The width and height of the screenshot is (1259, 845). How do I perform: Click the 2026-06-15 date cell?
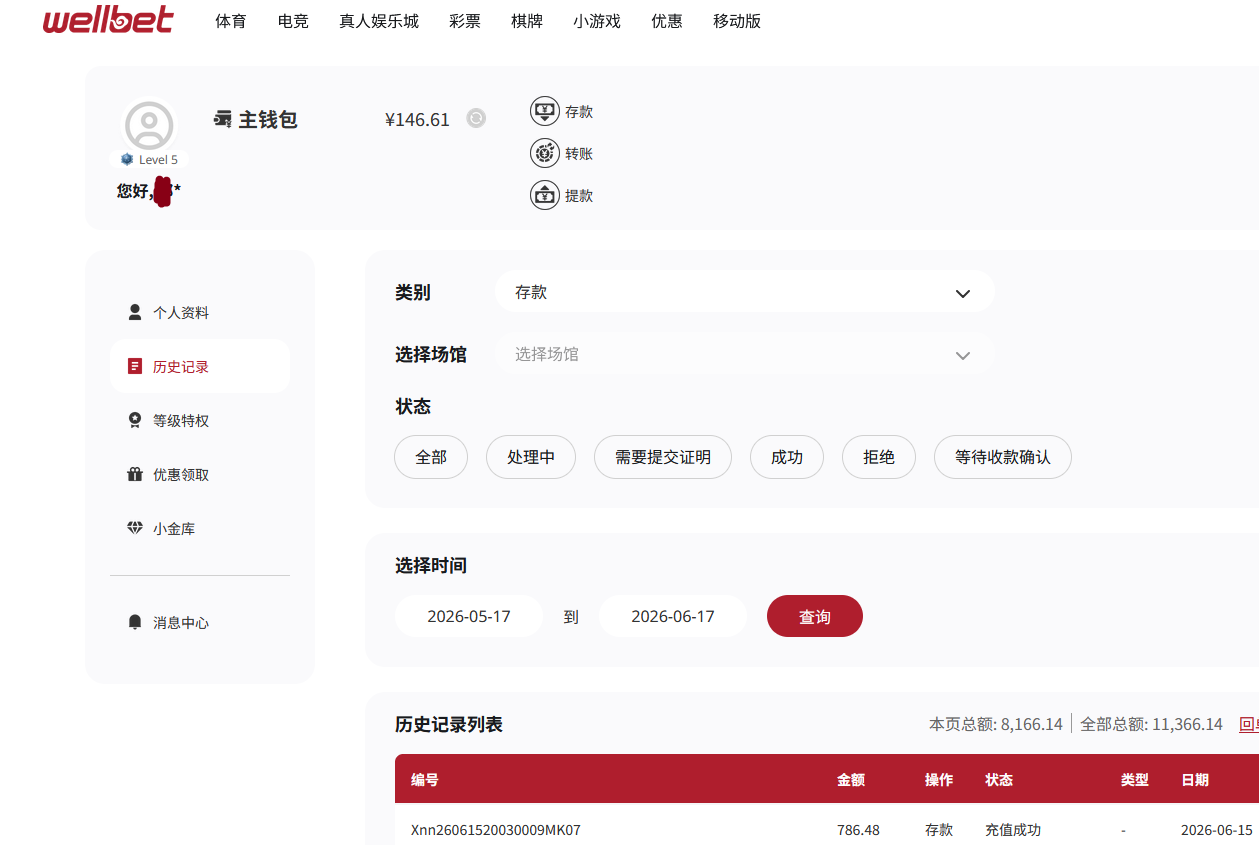point(1217,830)
